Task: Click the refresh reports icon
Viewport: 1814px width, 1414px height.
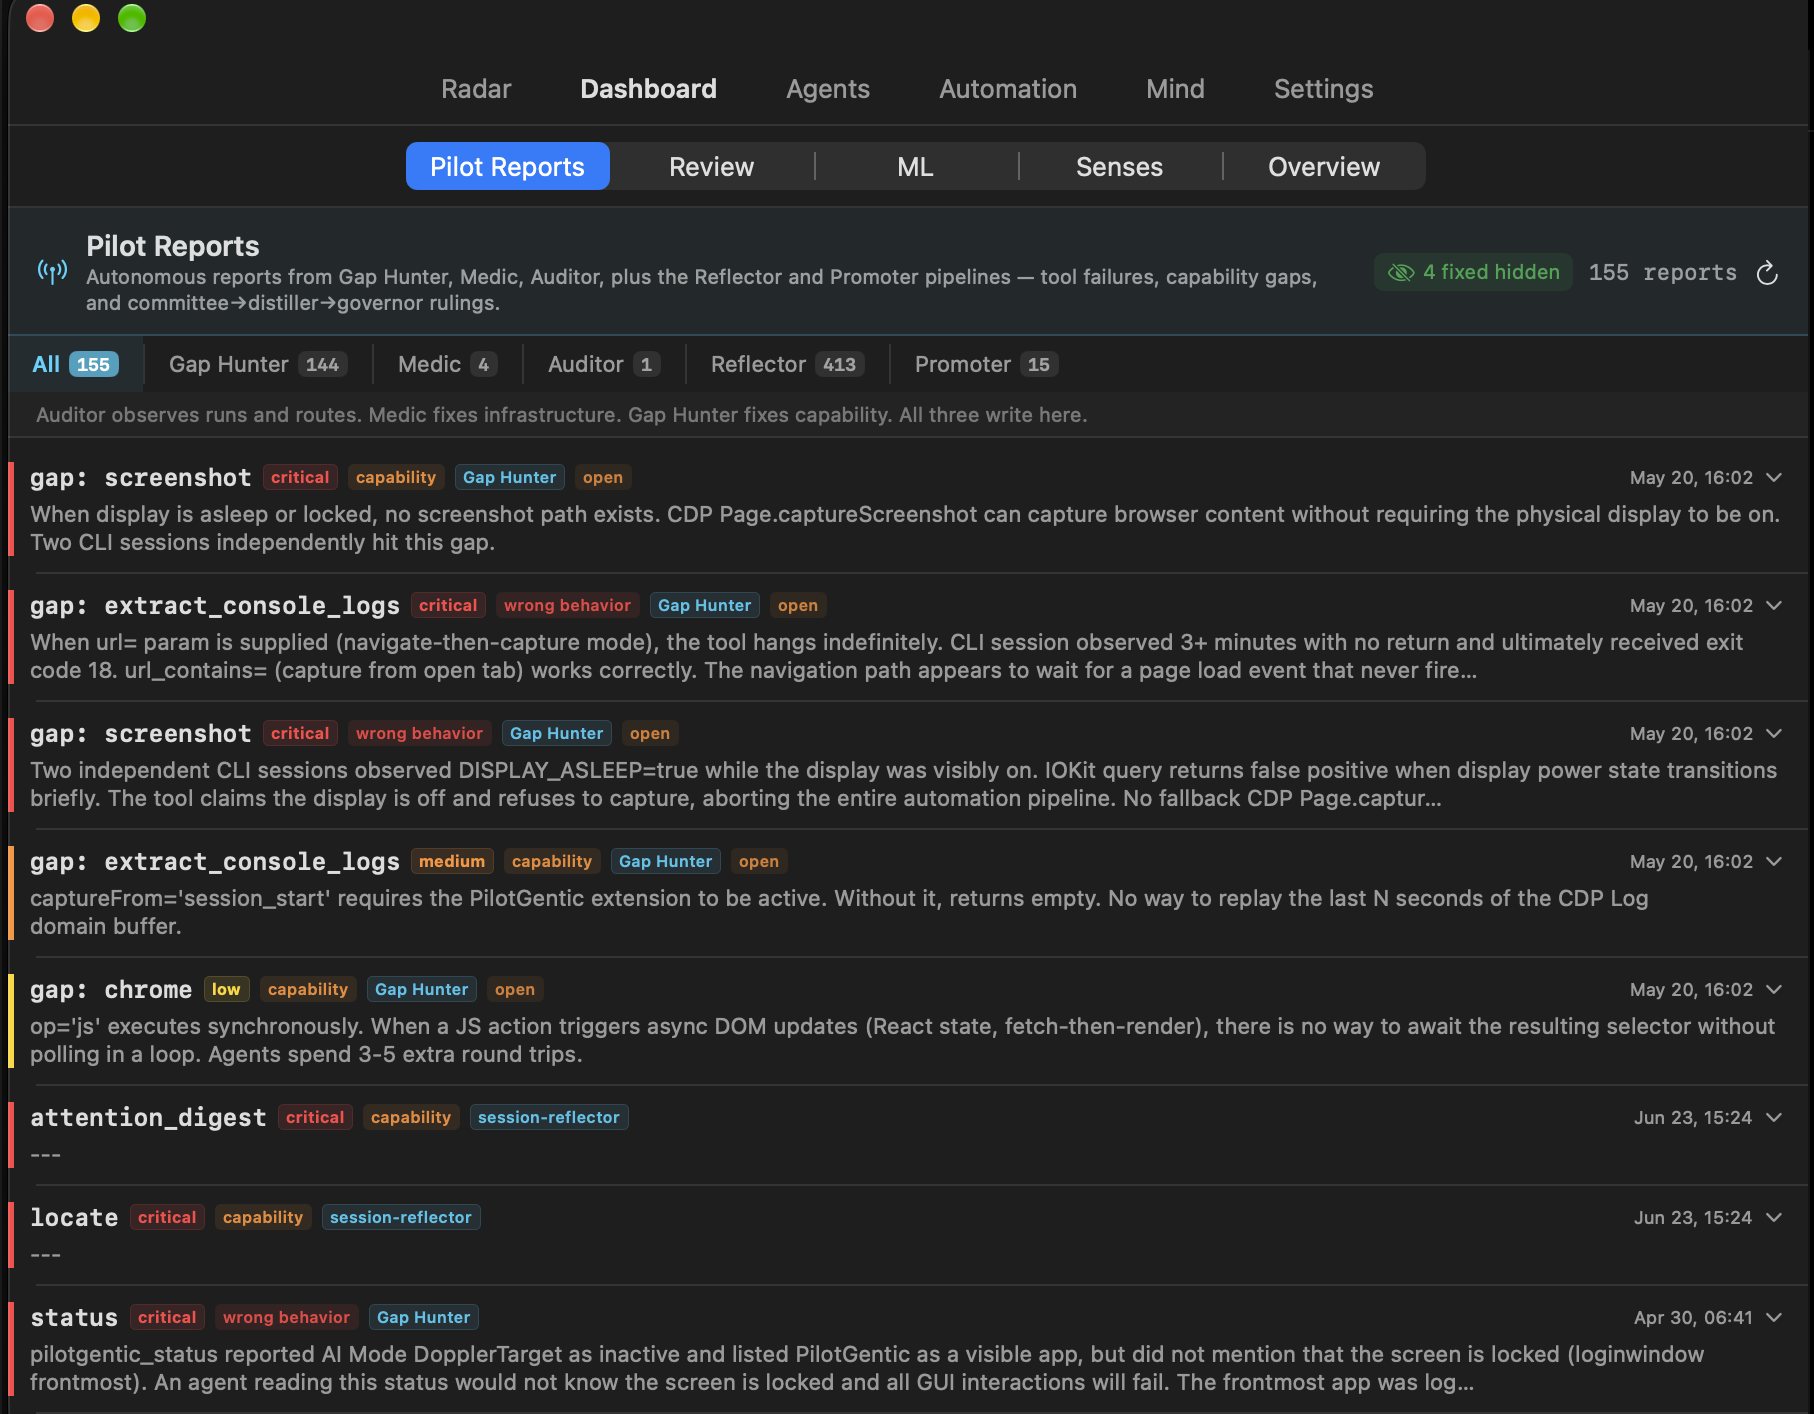Action: pyautogui.click(x=1767, y=273)
